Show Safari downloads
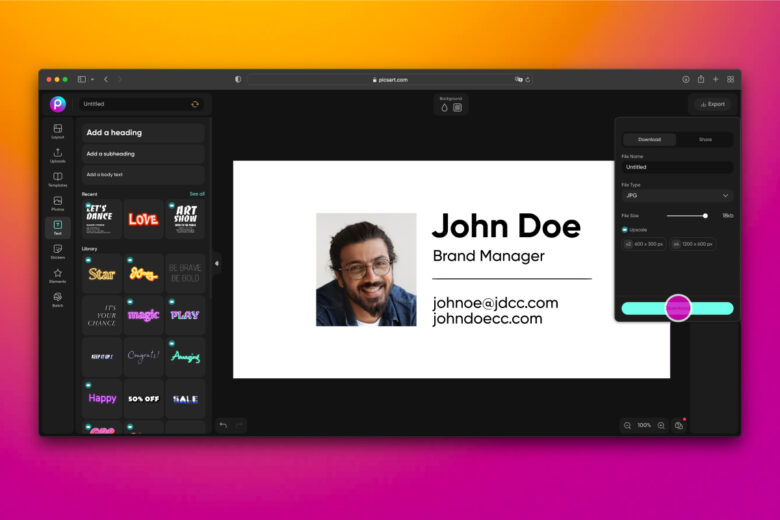 click(x=685, y=79)
